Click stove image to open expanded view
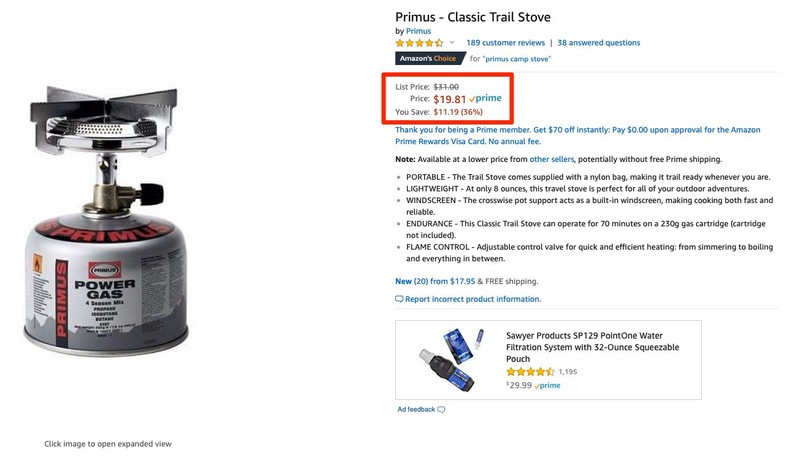Viewport: 790px width, 476px height. point(135,247)
